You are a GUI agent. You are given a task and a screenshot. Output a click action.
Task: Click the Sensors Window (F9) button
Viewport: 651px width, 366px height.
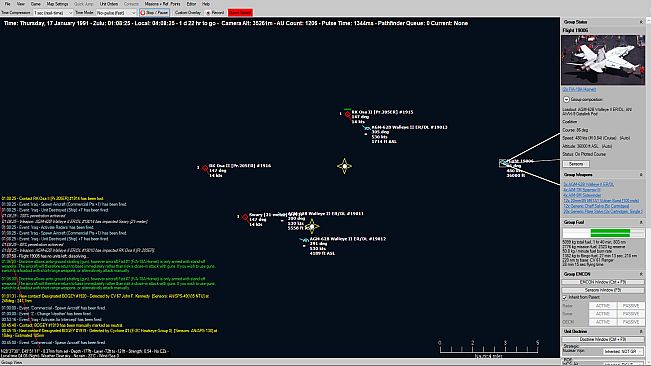click(x=603, y=290)
